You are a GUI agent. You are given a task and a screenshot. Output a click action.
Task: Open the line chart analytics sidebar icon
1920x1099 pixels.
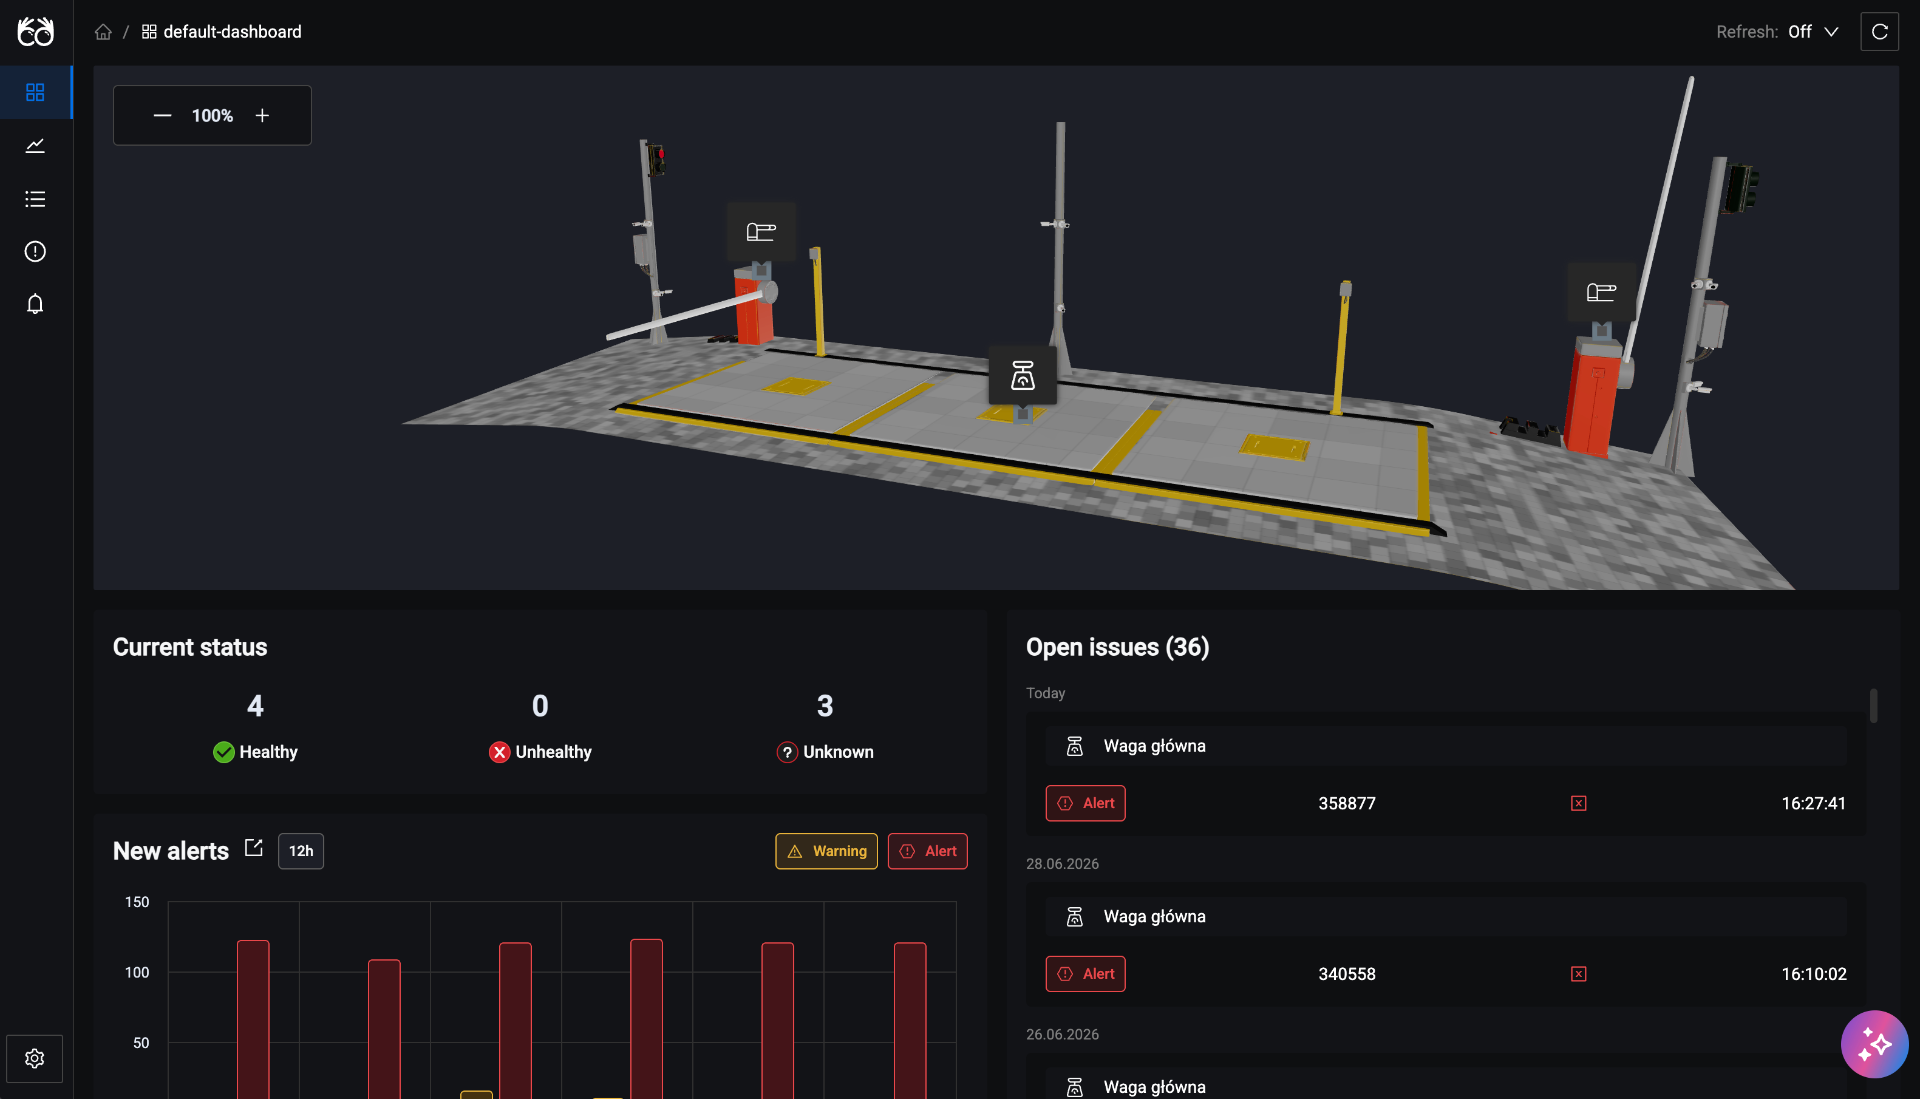[x=35, y=146]
